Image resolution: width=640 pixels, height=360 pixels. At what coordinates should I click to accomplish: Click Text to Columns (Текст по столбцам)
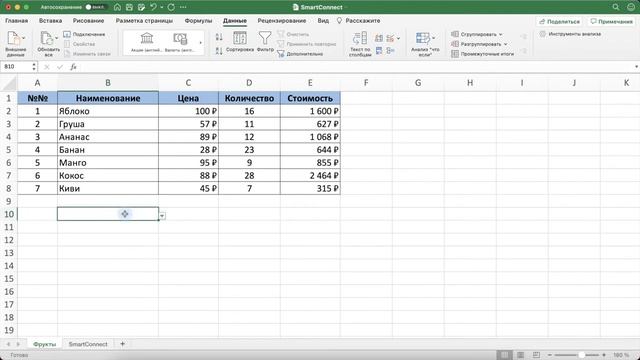pyautogui.click(x=360, y=44)
